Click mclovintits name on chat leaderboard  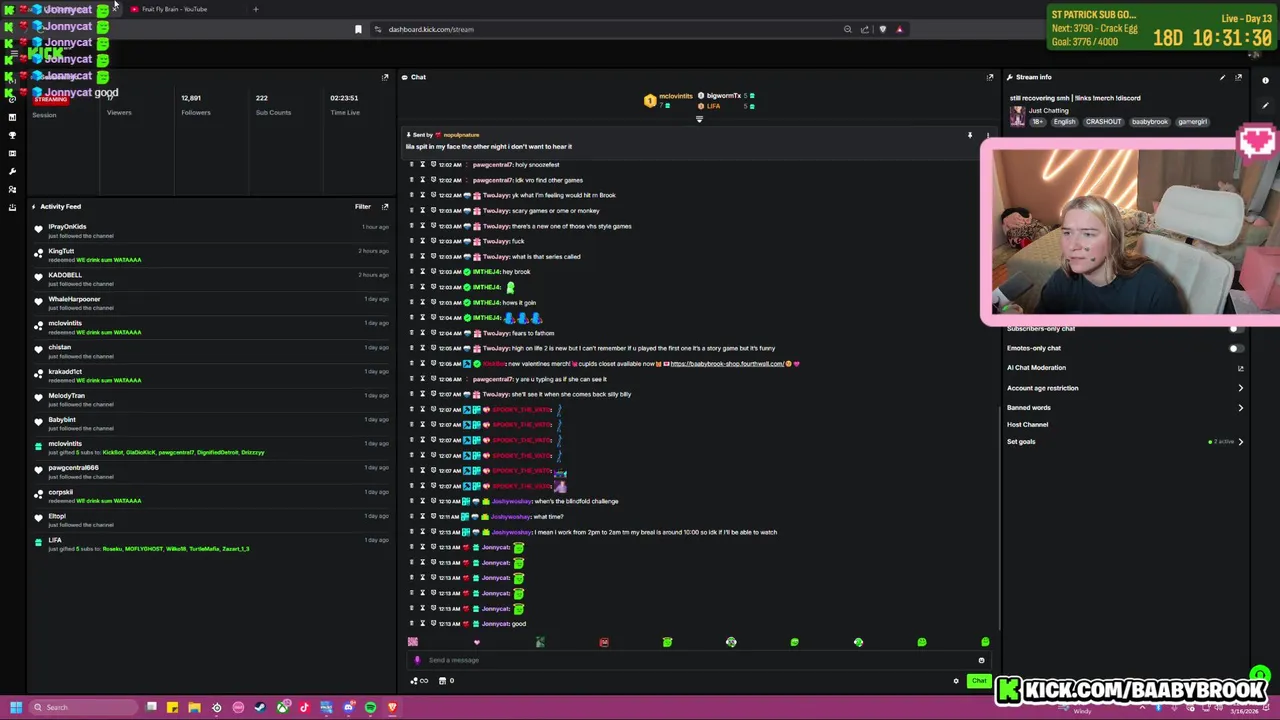click(676, 96)
